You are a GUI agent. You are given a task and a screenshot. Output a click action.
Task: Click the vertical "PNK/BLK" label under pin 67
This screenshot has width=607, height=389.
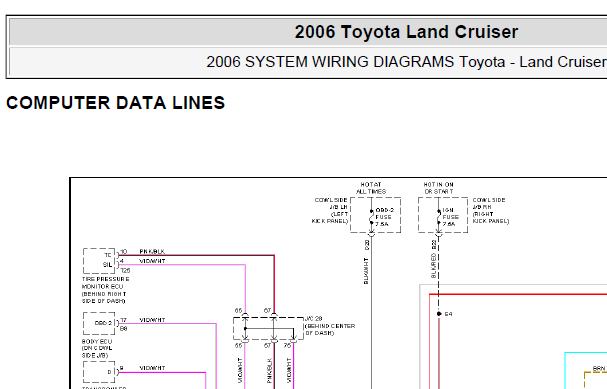[x=269, y=371]
